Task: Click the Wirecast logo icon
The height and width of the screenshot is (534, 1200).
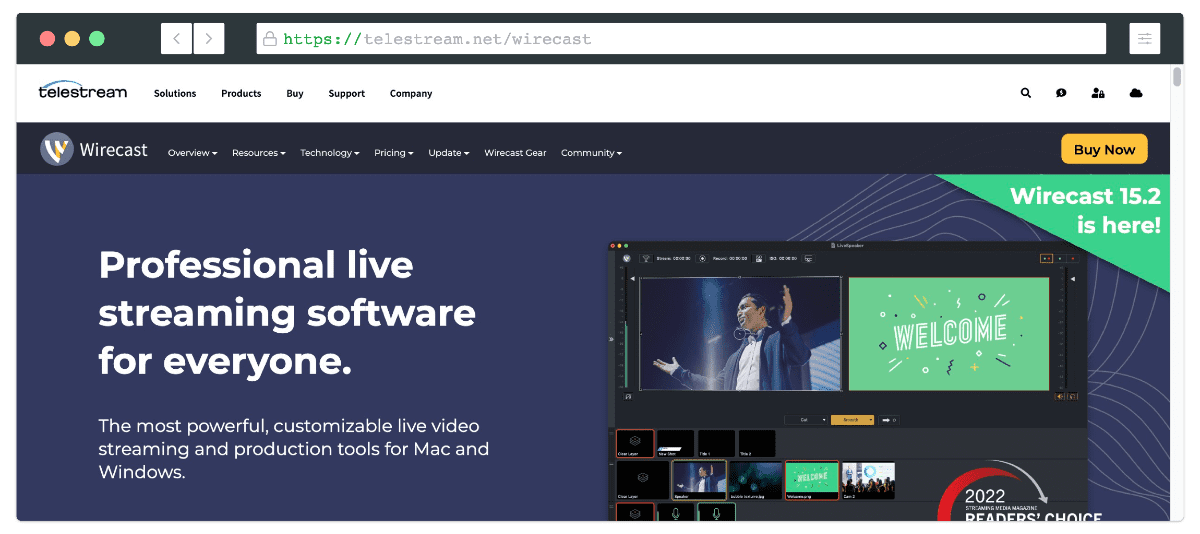Action: point(57,149)
